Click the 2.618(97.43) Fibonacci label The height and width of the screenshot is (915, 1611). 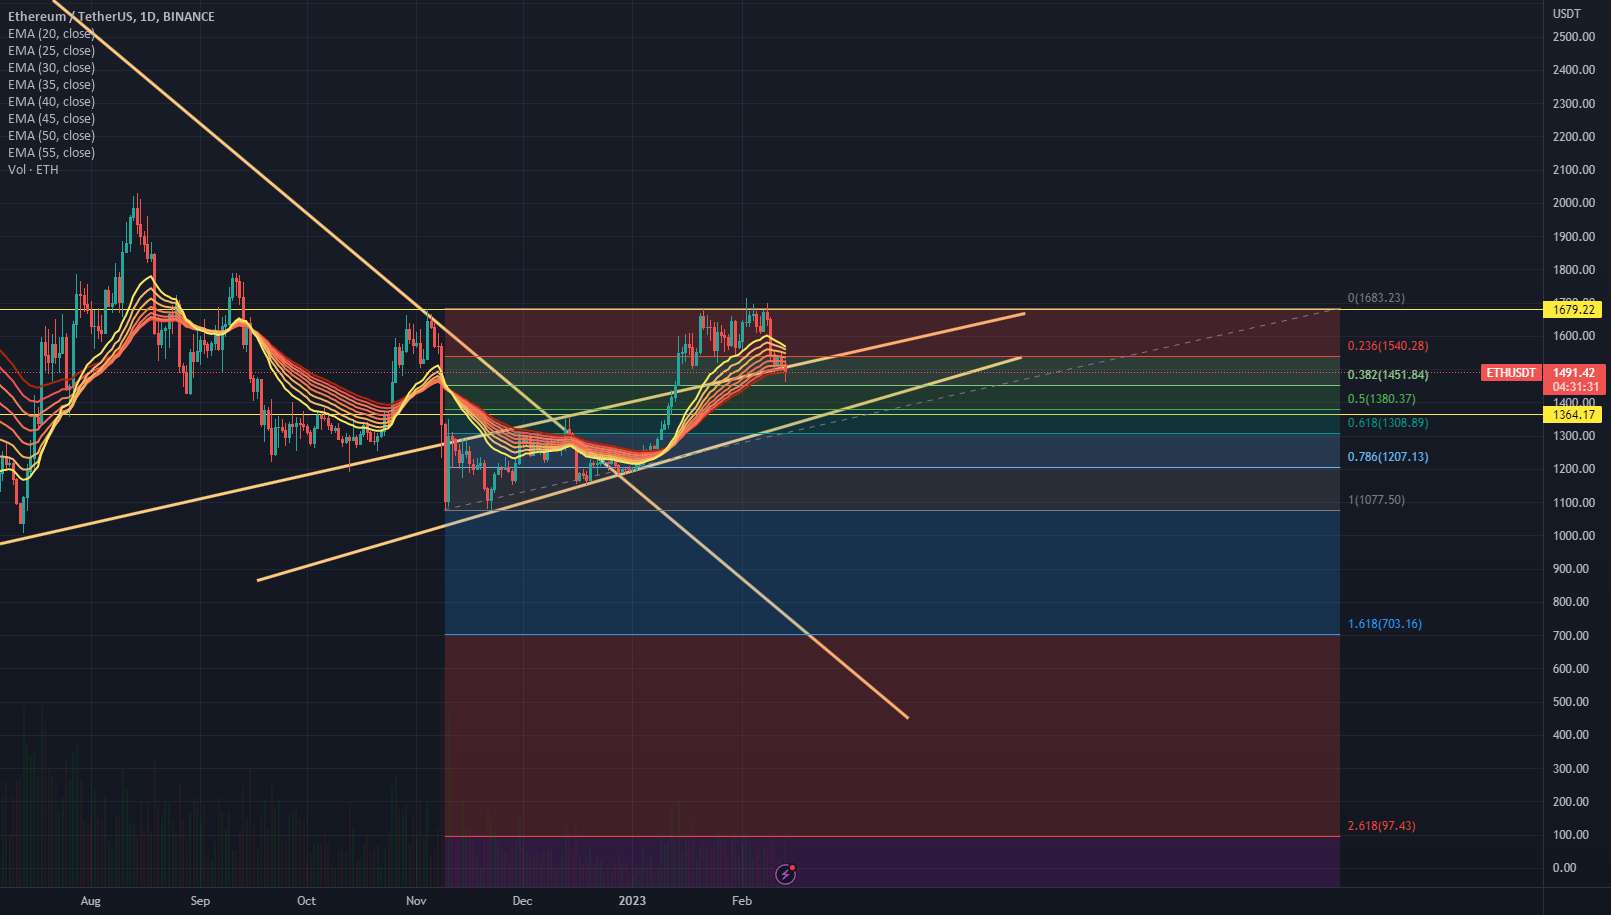point(1381,826)
